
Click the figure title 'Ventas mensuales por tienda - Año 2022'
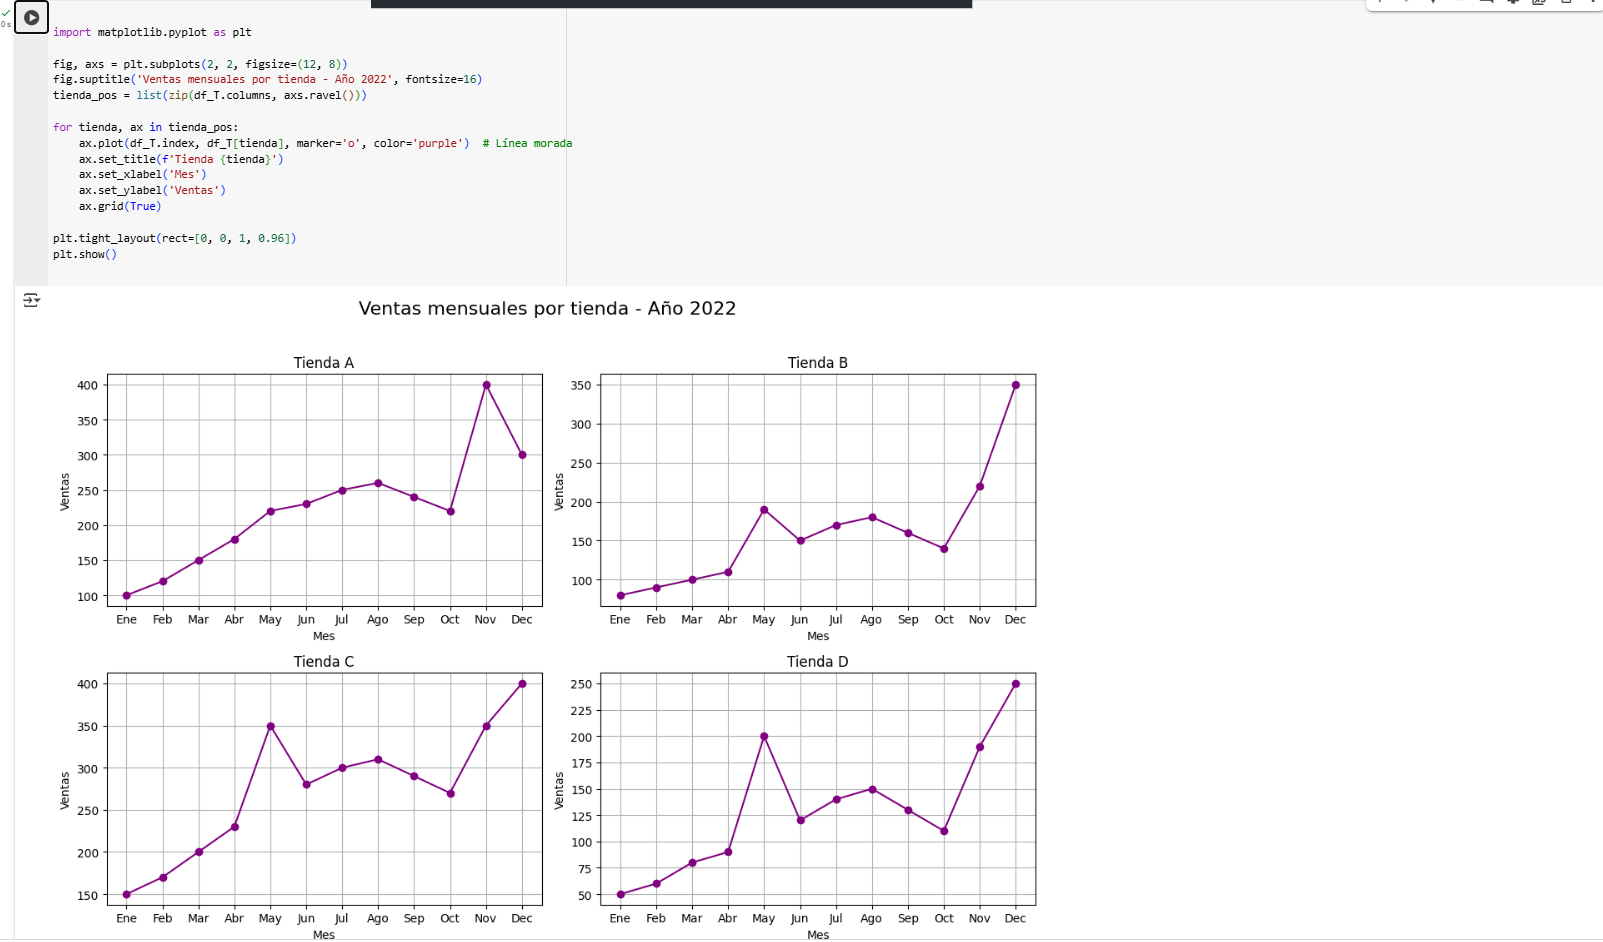click(x=547, y=308)
